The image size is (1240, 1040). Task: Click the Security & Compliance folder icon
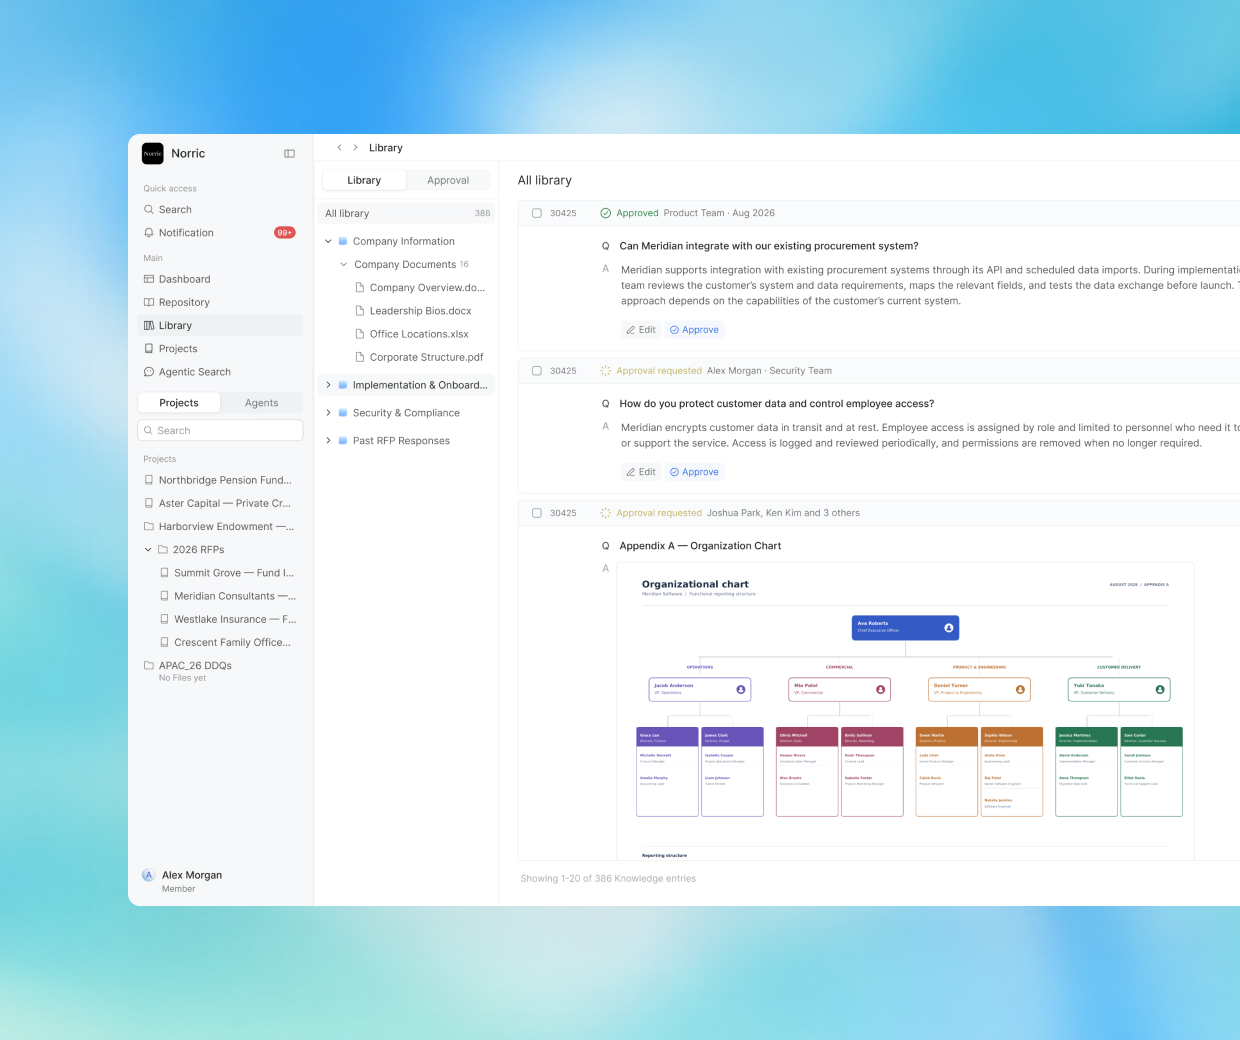pos(343,413)
